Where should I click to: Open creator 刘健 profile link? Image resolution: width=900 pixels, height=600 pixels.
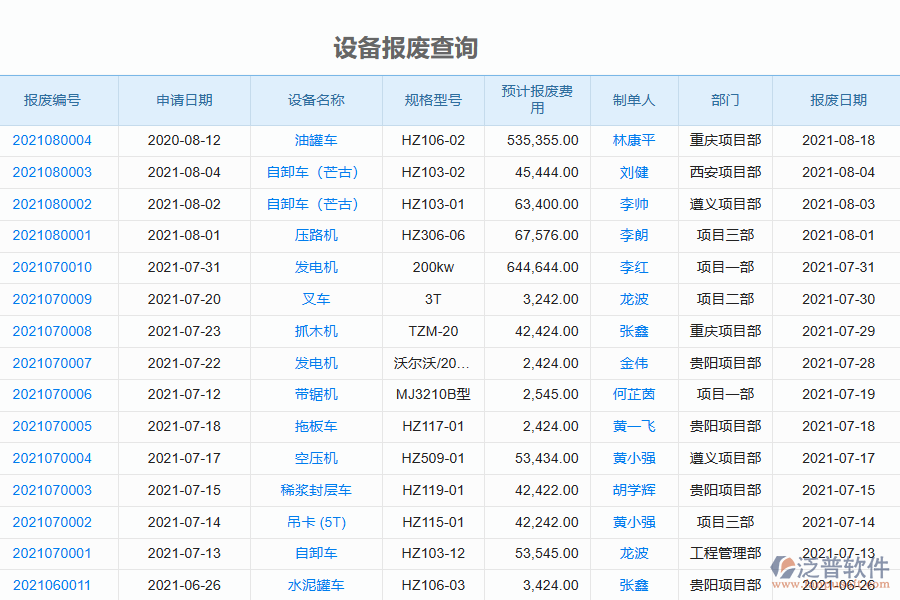point(634,172)
